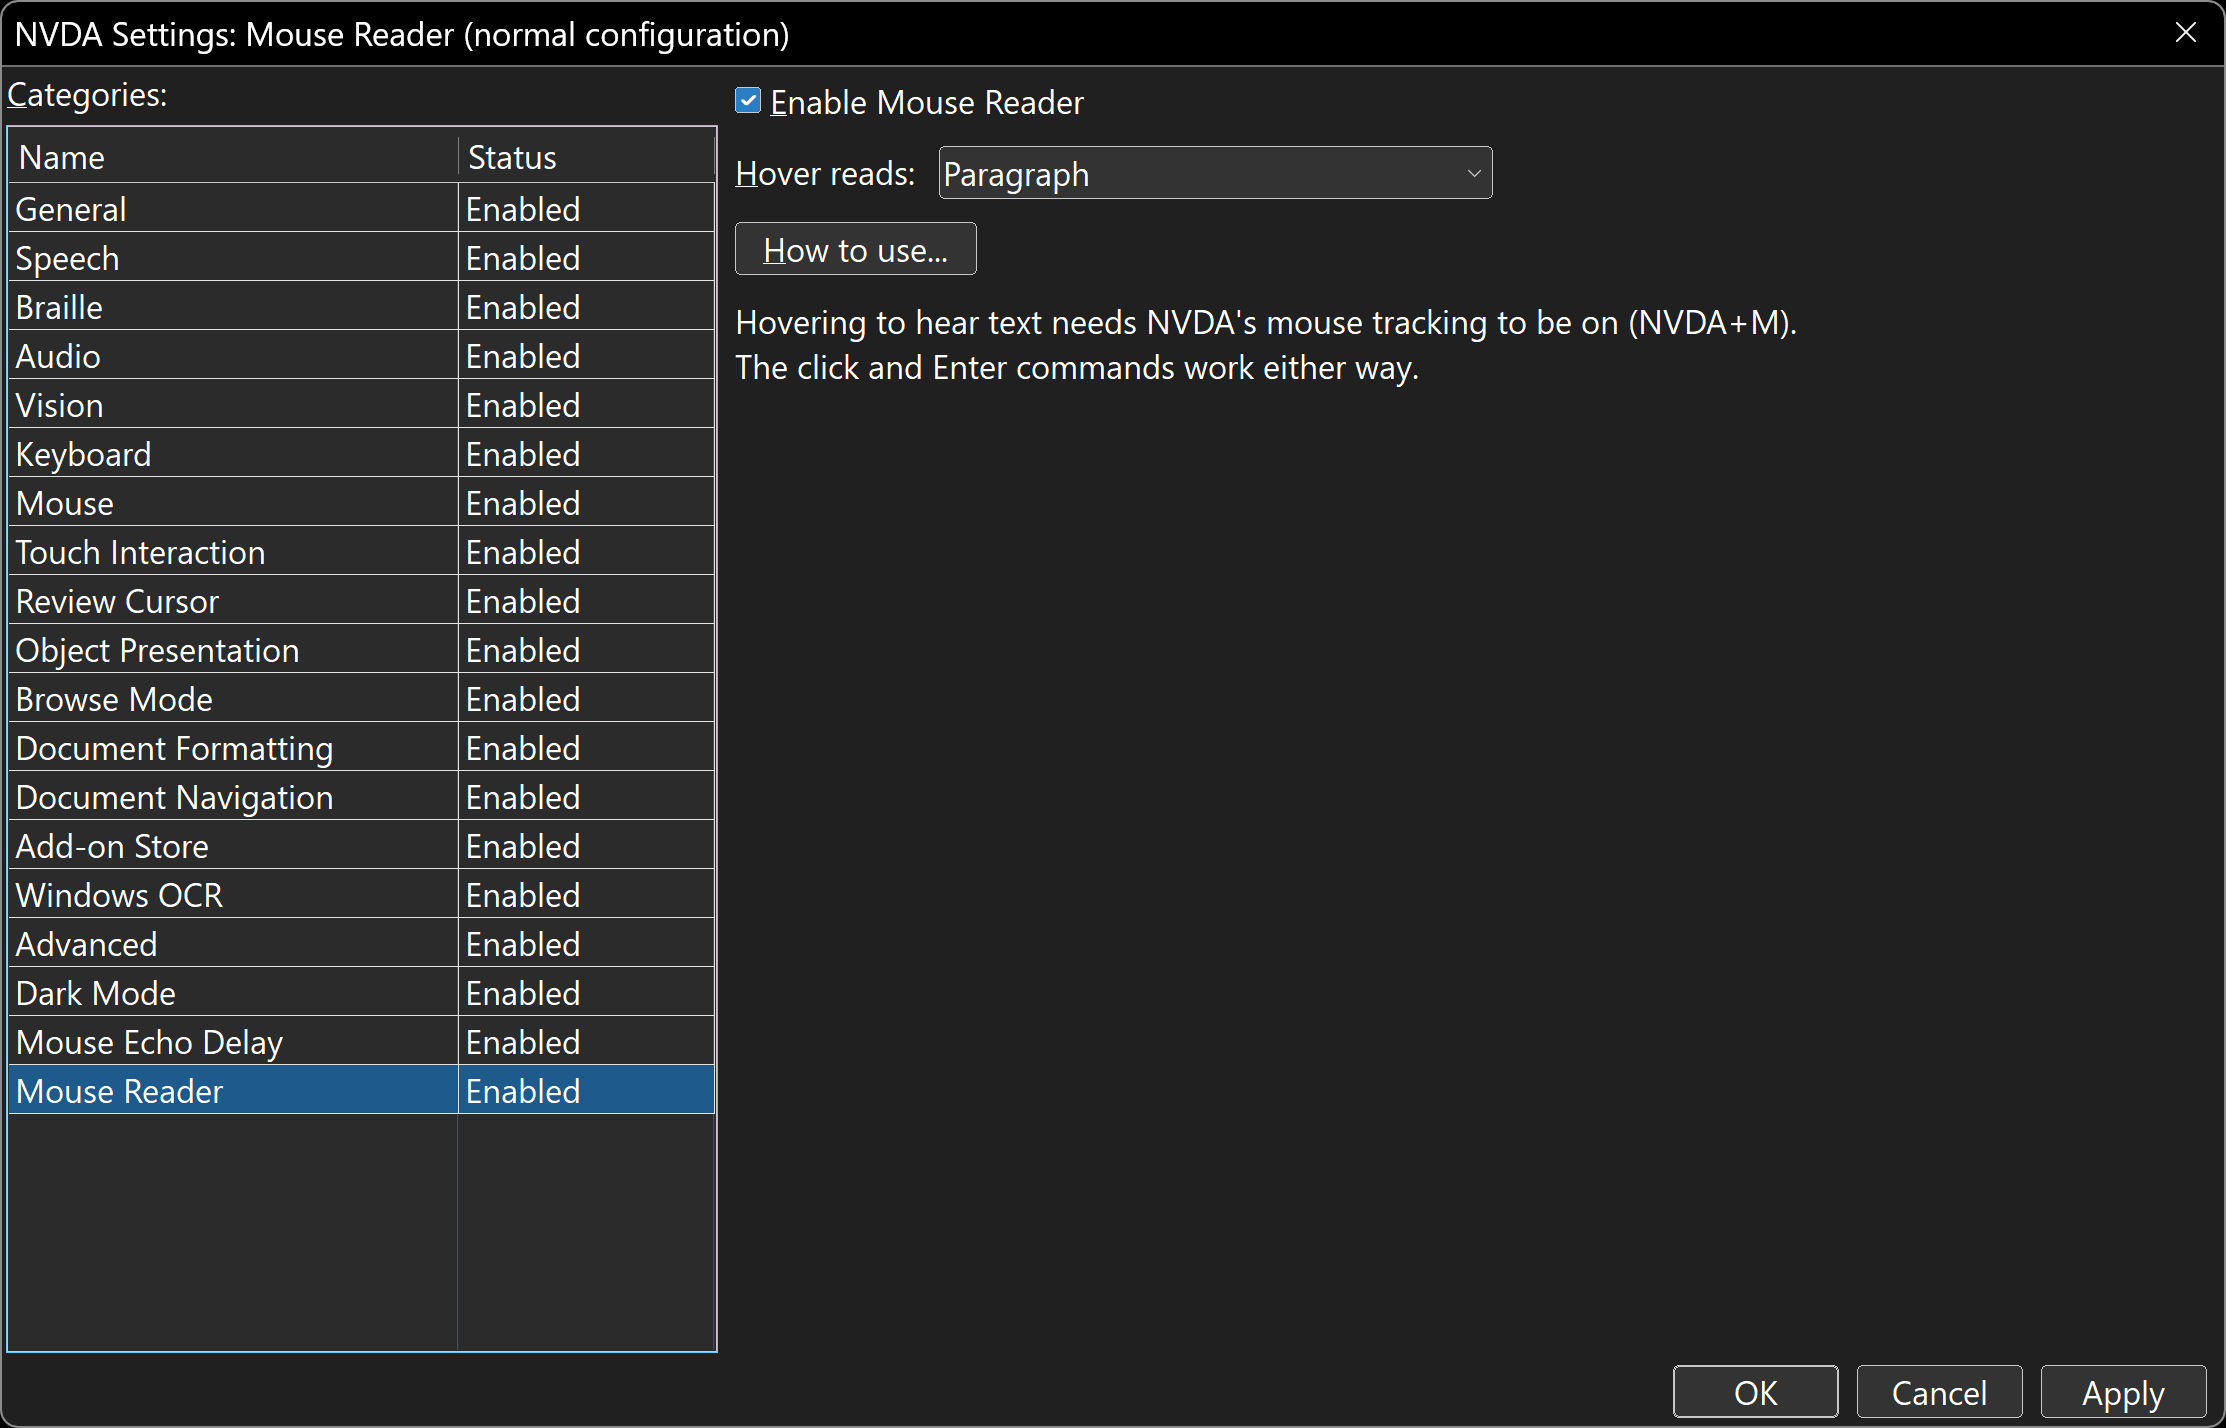Click the Cancel button
Screen dimensions: 2226x1428
pos(1939,1391)
